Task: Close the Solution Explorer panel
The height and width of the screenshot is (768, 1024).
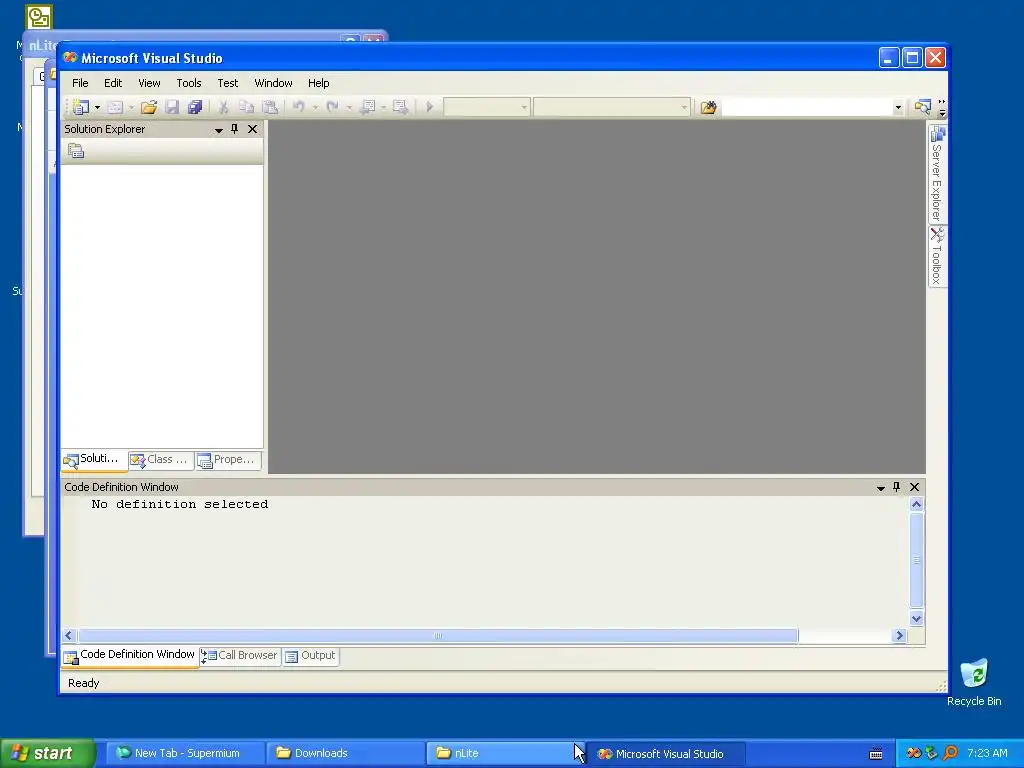Action: tap(252, 129)
